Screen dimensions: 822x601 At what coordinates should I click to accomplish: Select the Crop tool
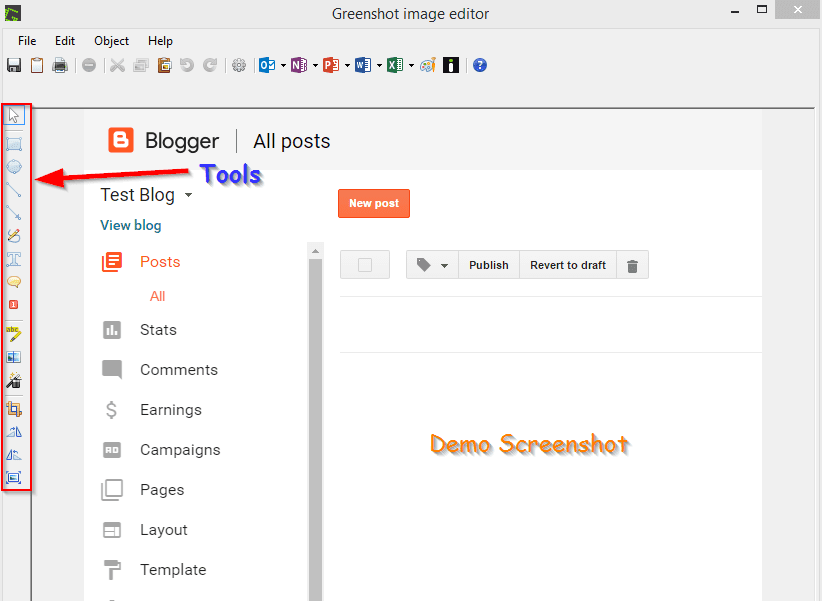click(x=14, y=409)
